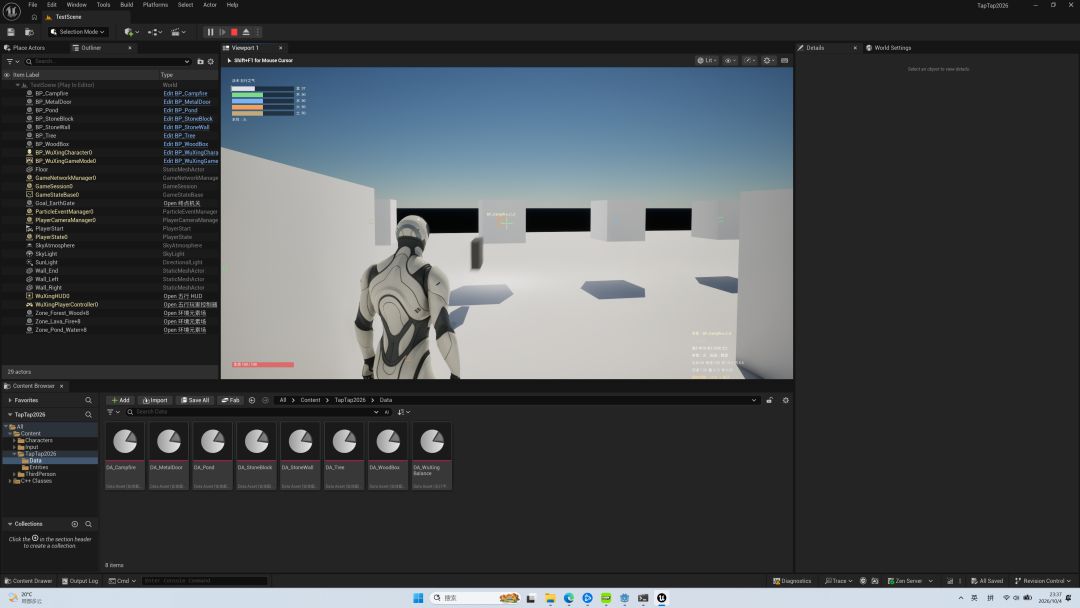
Task: Open the Edit BP_Campfire link
Action: pos(185,94)
